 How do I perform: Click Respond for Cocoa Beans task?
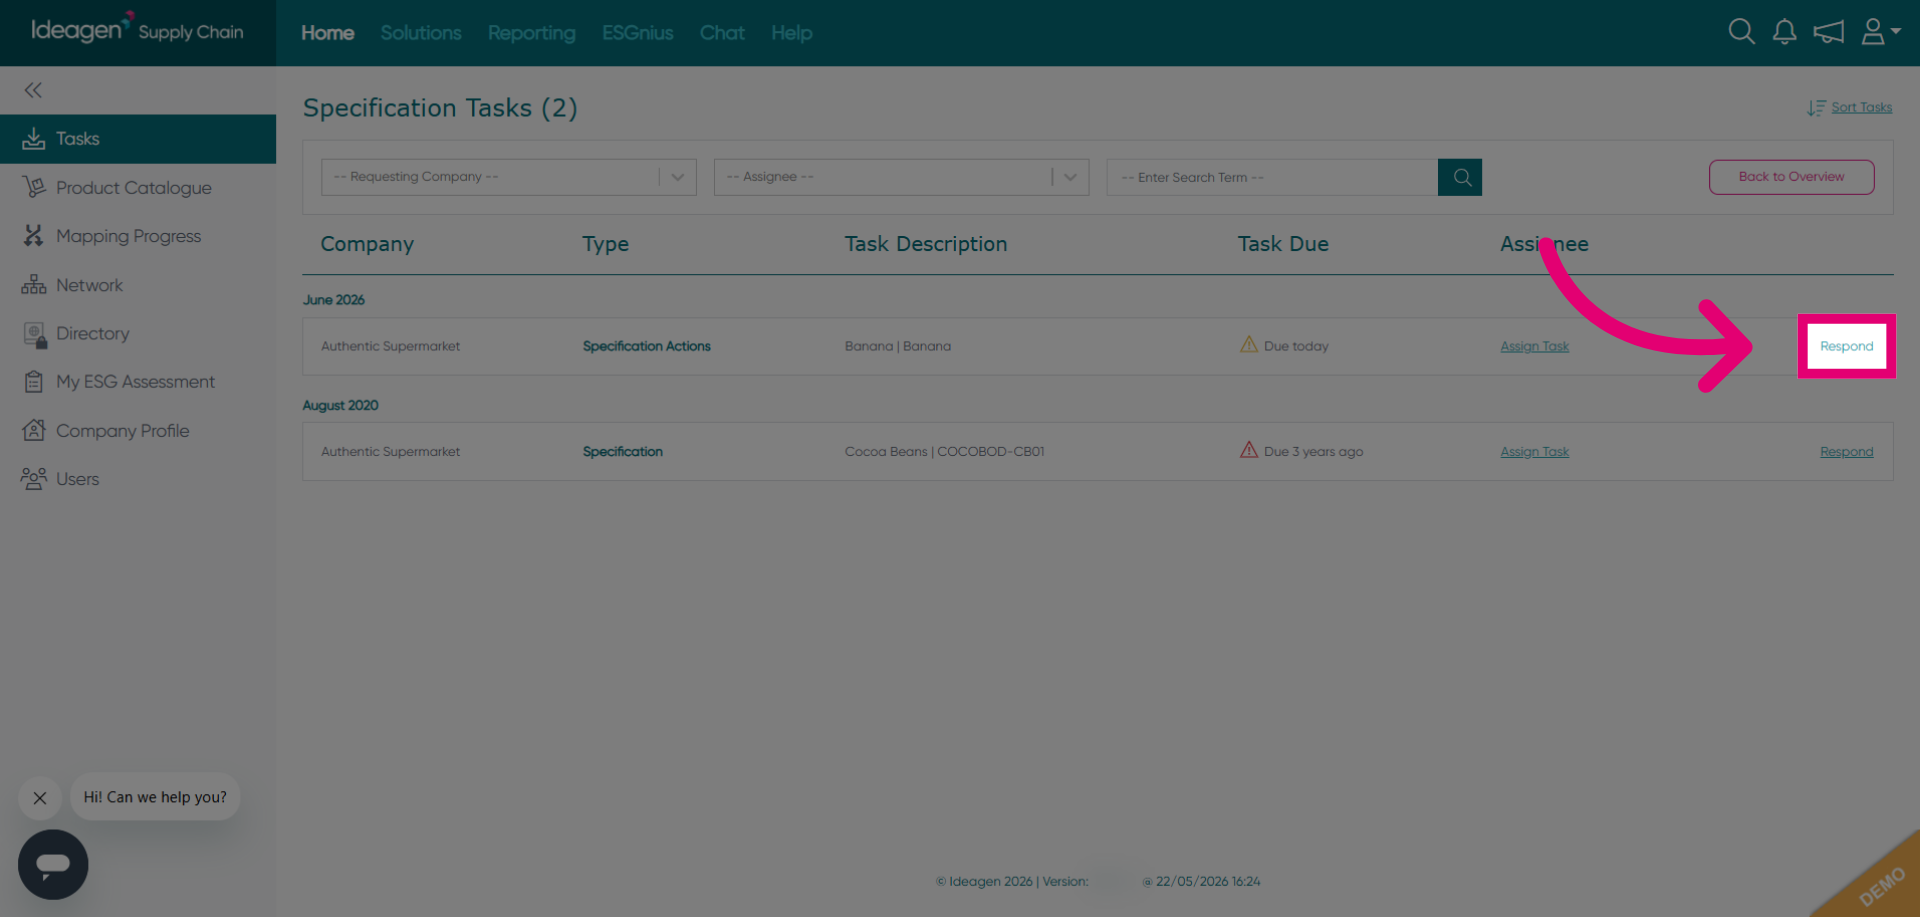(1846, 452)
